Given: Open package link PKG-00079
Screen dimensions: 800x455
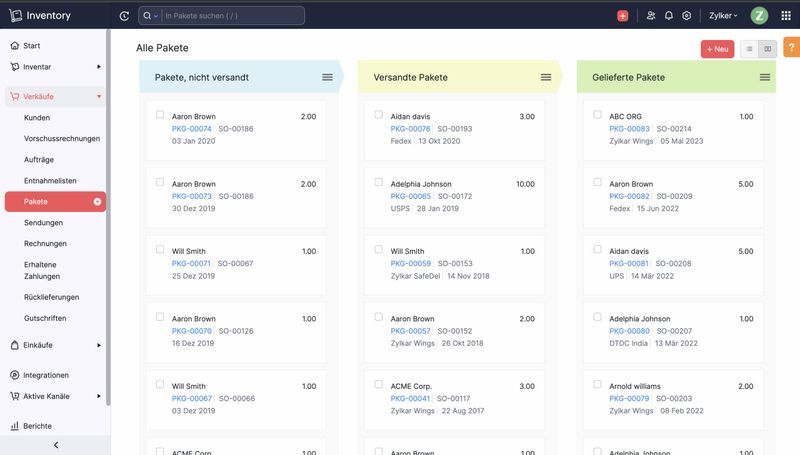Looking at the screenshot, I should pyautogui.click(x=629, y=398).
